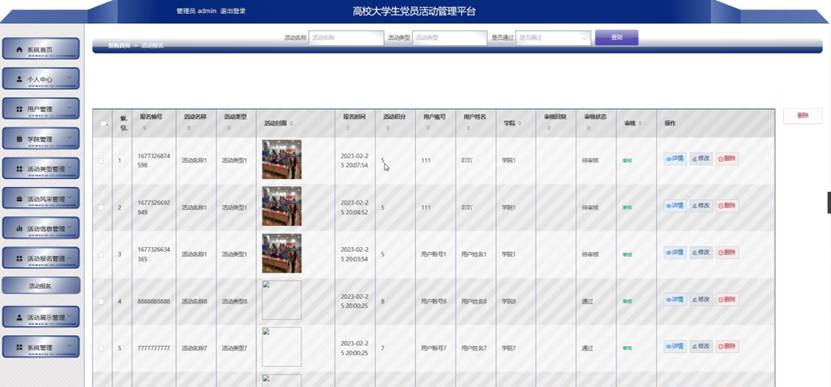The image size is (831, 387).
Task: Check the checkbox for row 2
Action: pyautogui.click(x=102, y=207)
